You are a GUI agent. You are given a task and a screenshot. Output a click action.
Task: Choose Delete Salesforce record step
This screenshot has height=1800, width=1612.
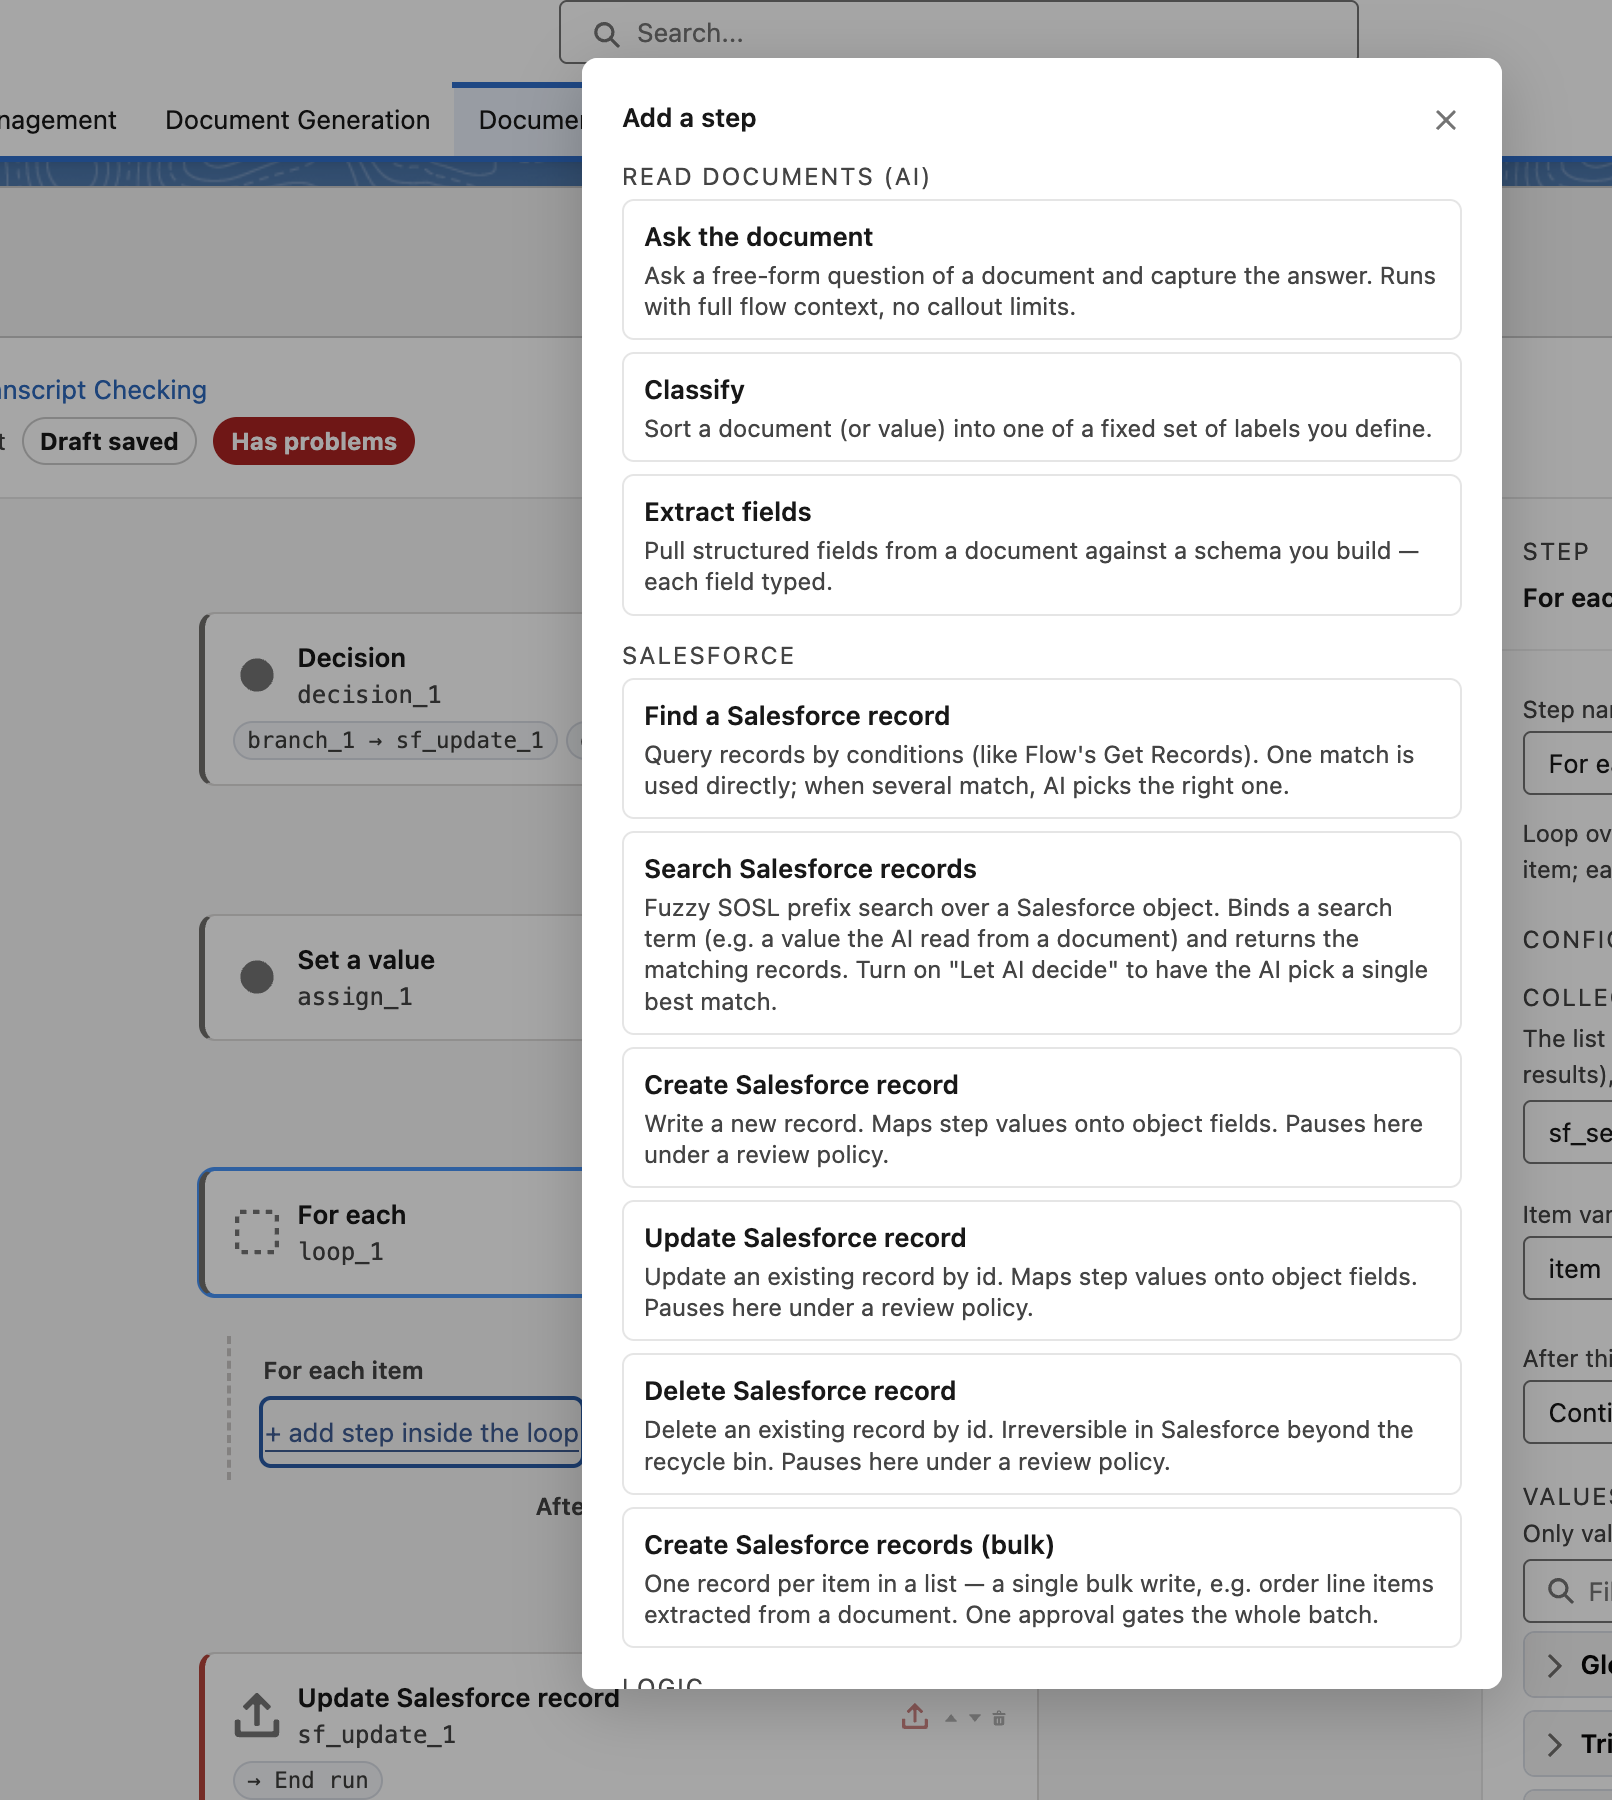[1042, 1424]
